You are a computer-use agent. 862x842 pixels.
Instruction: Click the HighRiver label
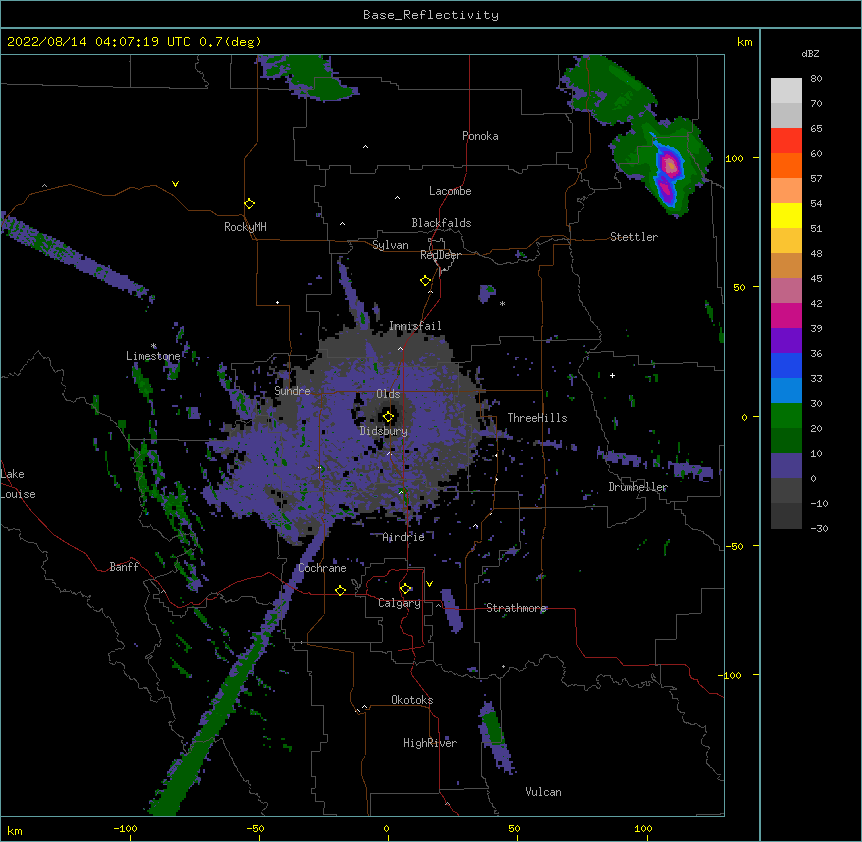coord(430,743)
